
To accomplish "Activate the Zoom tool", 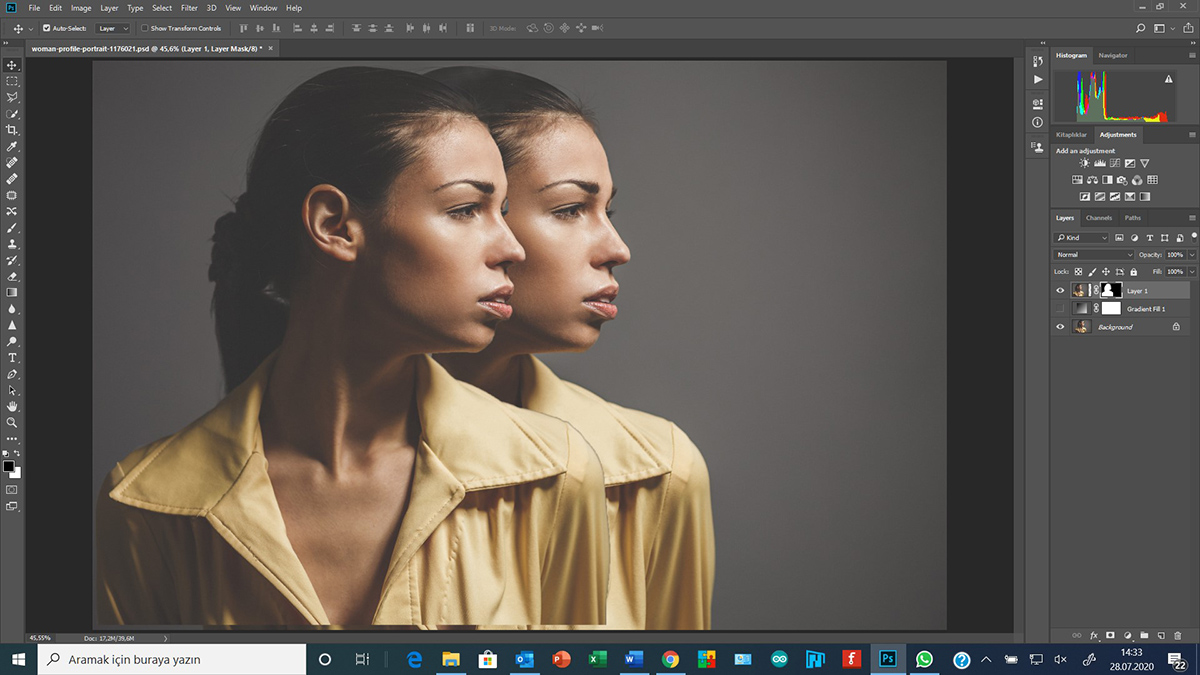I will [12, 422].
